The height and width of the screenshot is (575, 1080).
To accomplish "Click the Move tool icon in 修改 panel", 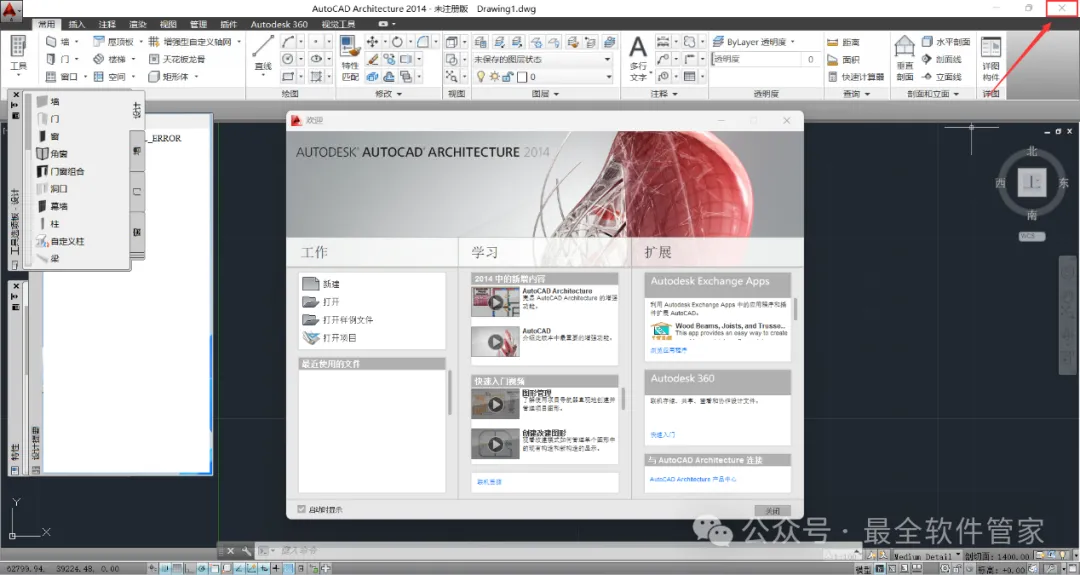I will click(x=373, y=42).
